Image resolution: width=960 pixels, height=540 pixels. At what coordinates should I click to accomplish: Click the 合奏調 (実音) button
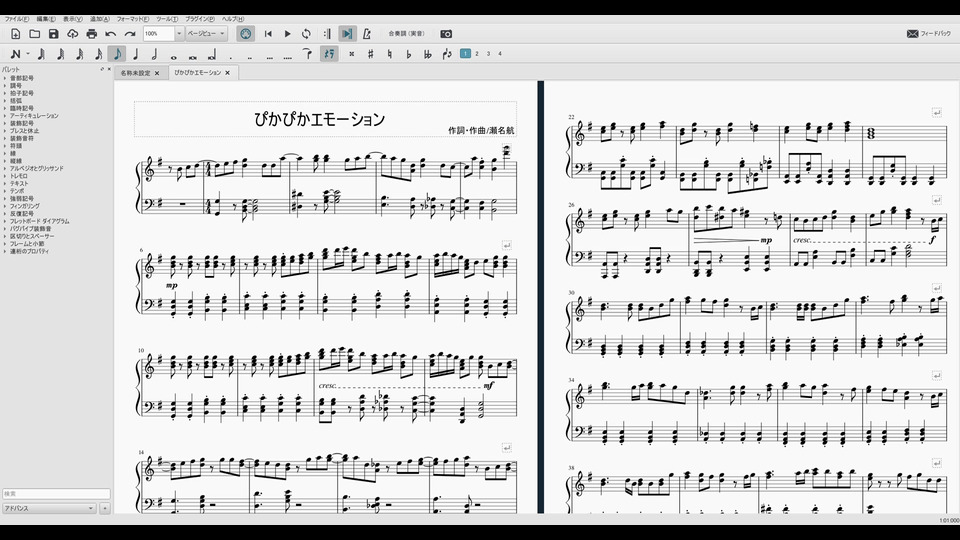point(406,34)
